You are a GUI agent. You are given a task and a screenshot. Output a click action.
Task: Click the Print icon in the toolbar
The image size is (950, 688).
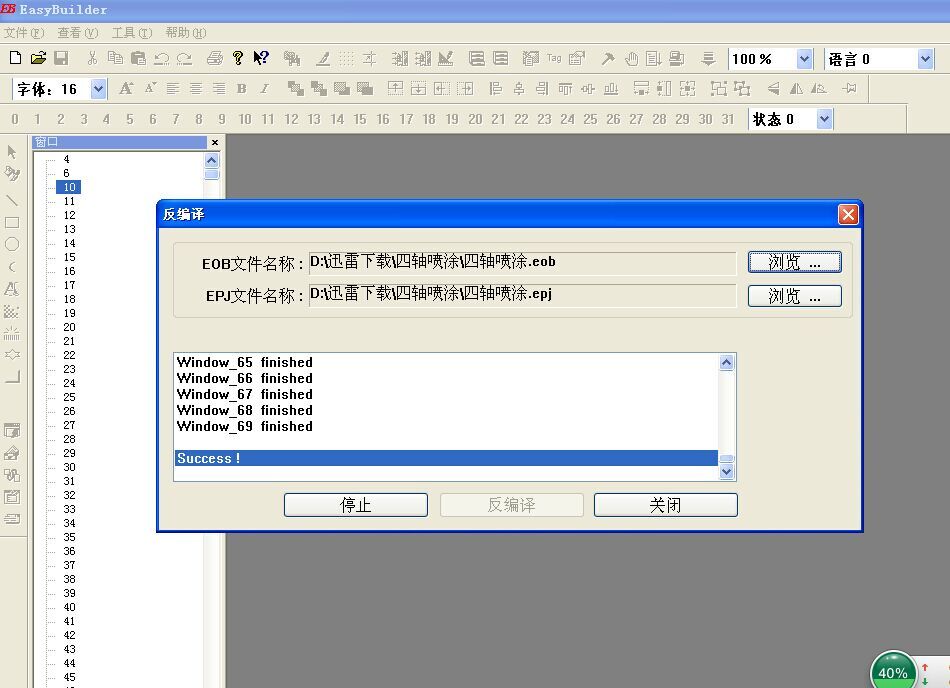point(214,59)
